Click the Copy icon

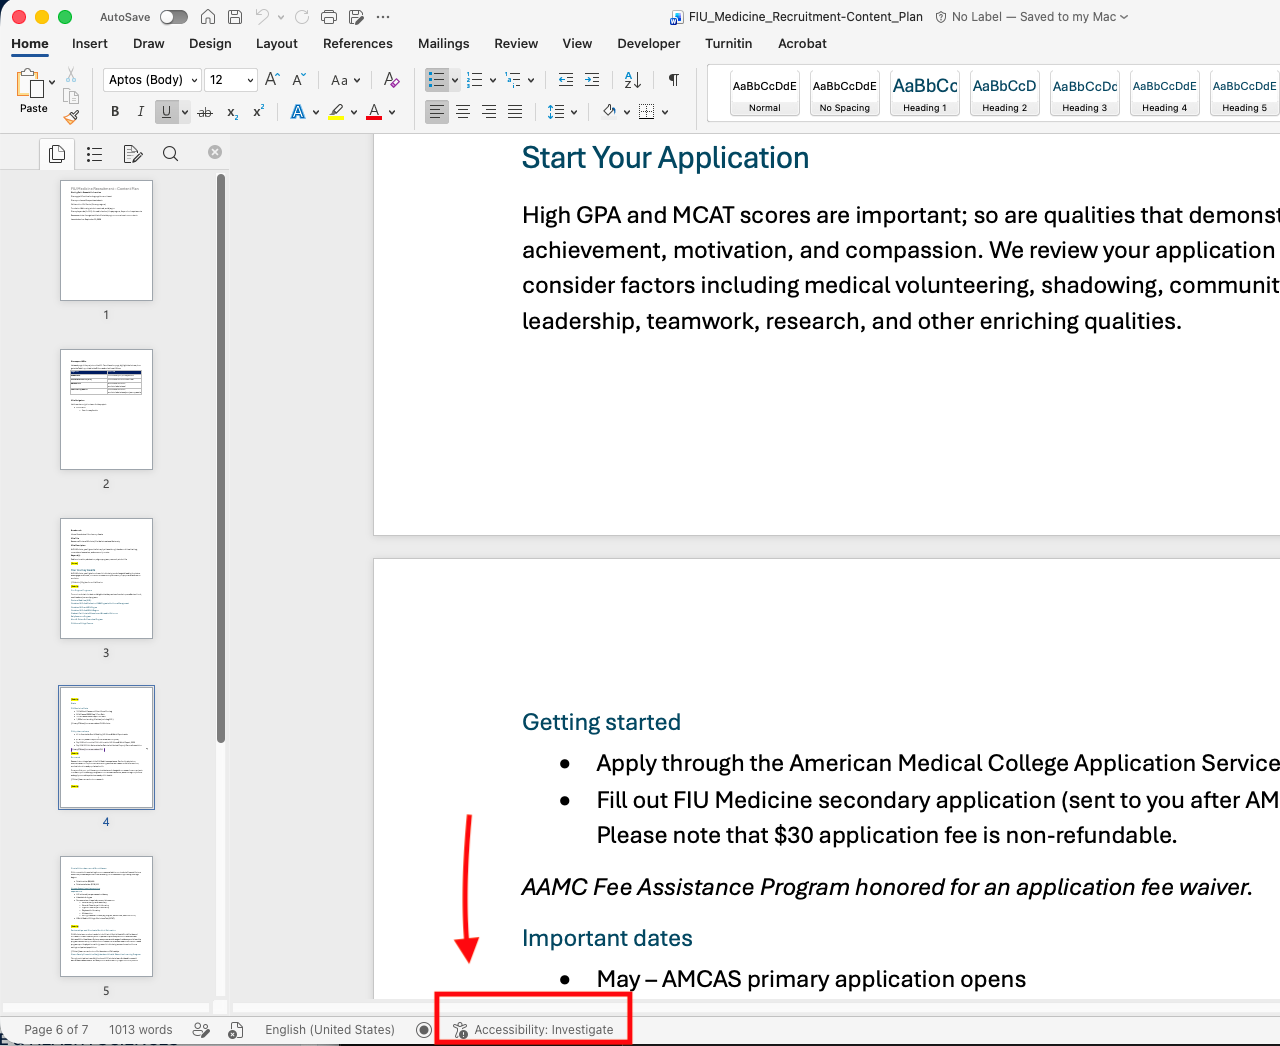71,96
